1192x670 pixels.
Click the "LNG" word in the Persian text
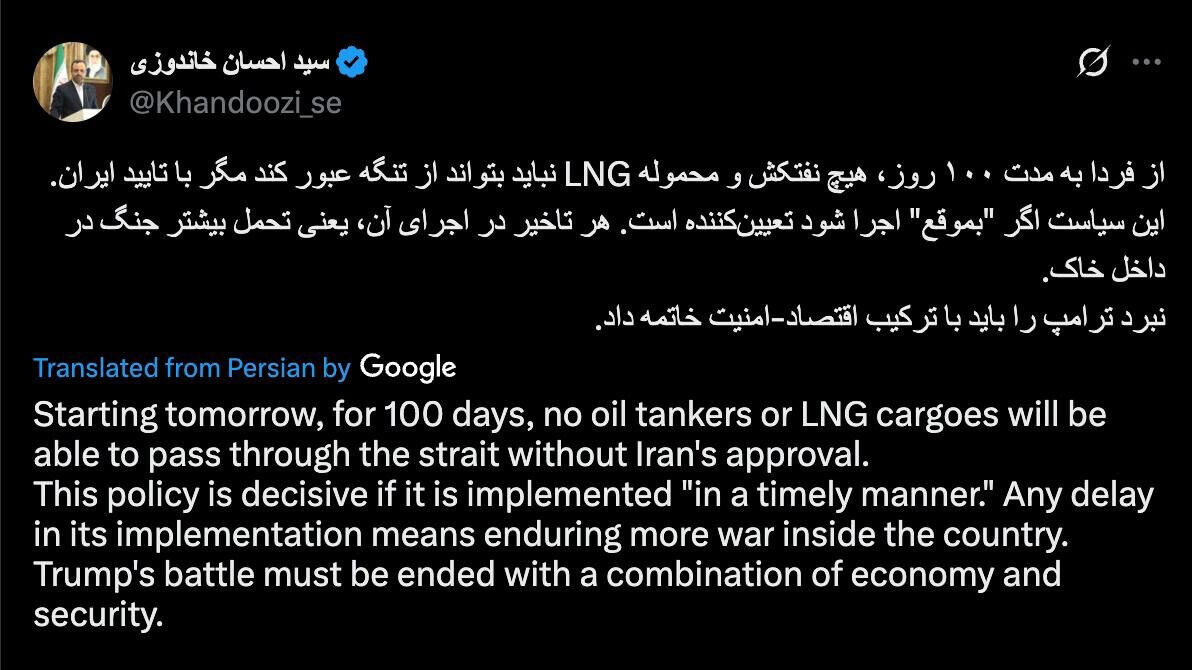tap(597, 177)
